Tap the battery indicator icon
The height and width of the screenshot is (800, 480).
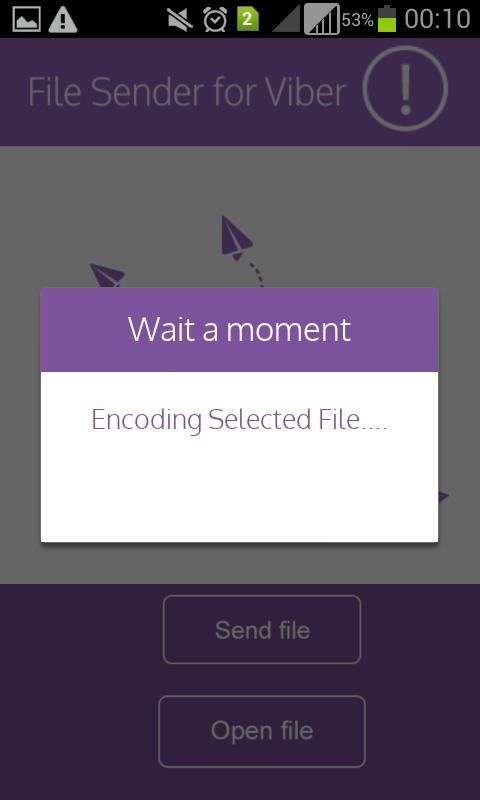[387, 19]
